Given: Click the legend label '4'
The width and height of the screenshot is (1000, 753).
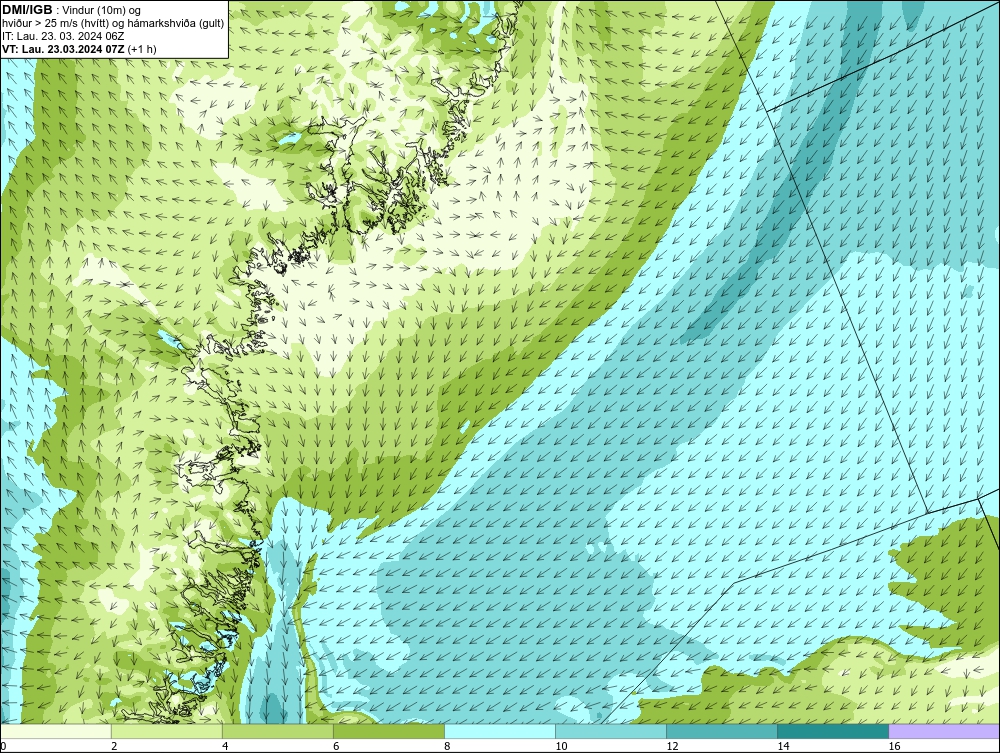Looking at the screenshot, I should click(225, 746).
